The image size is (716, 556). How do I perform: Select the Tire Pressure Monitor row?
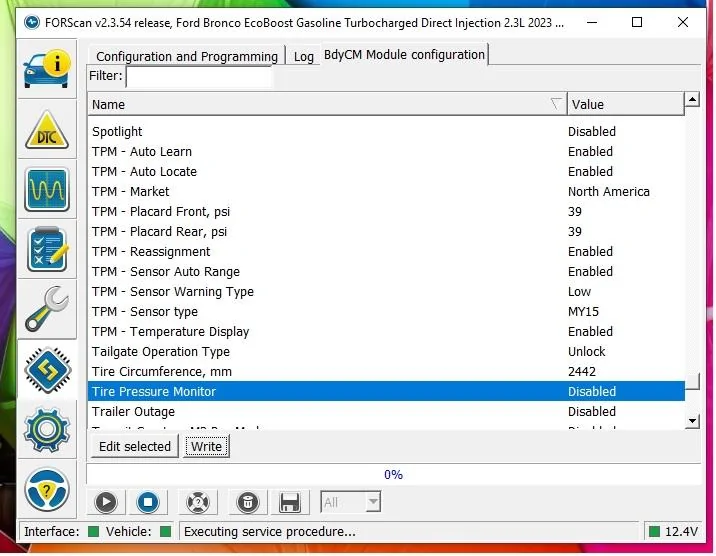(x=386, y=391)
